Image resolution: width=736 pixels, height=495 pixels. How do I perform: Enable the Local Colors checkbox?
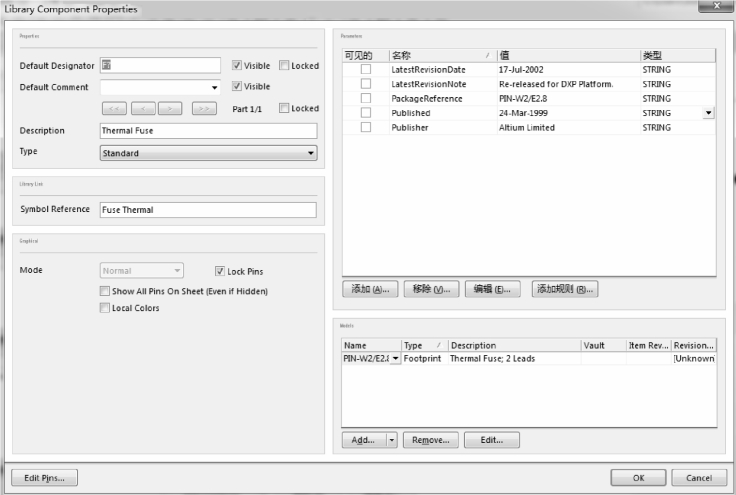click(105, 308)
